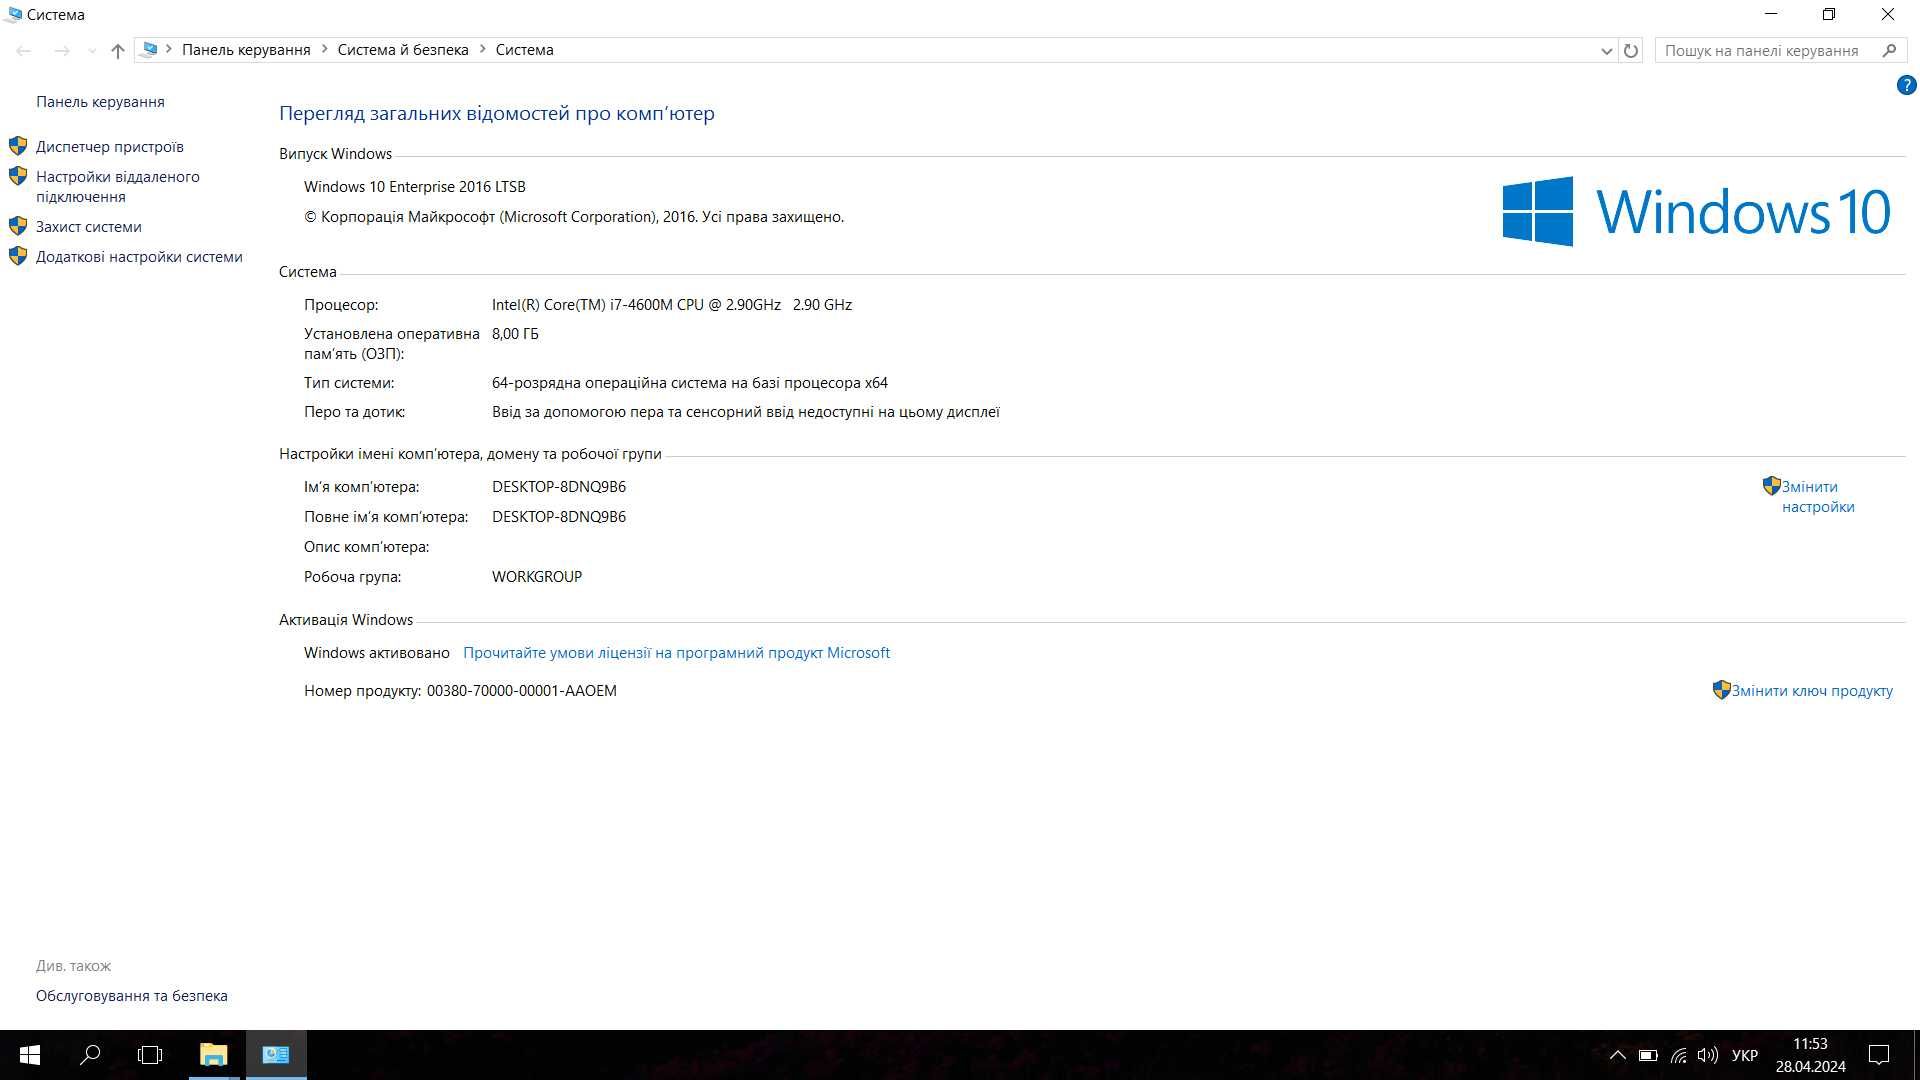Open File Explorer from taskbar
The width and height of the screenshot is (1920, 1080).
point(214,1055)
